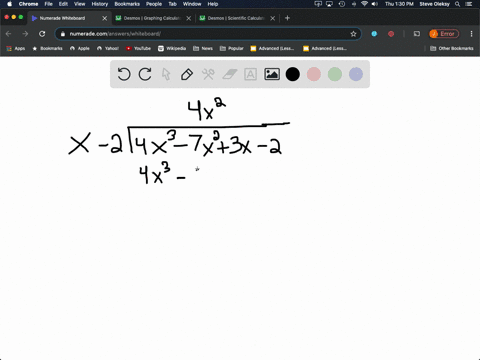The width and height of the screenshot is (480, 360).
Task: Click the Steve Oleksy user name
Action: tap(434, 4)
